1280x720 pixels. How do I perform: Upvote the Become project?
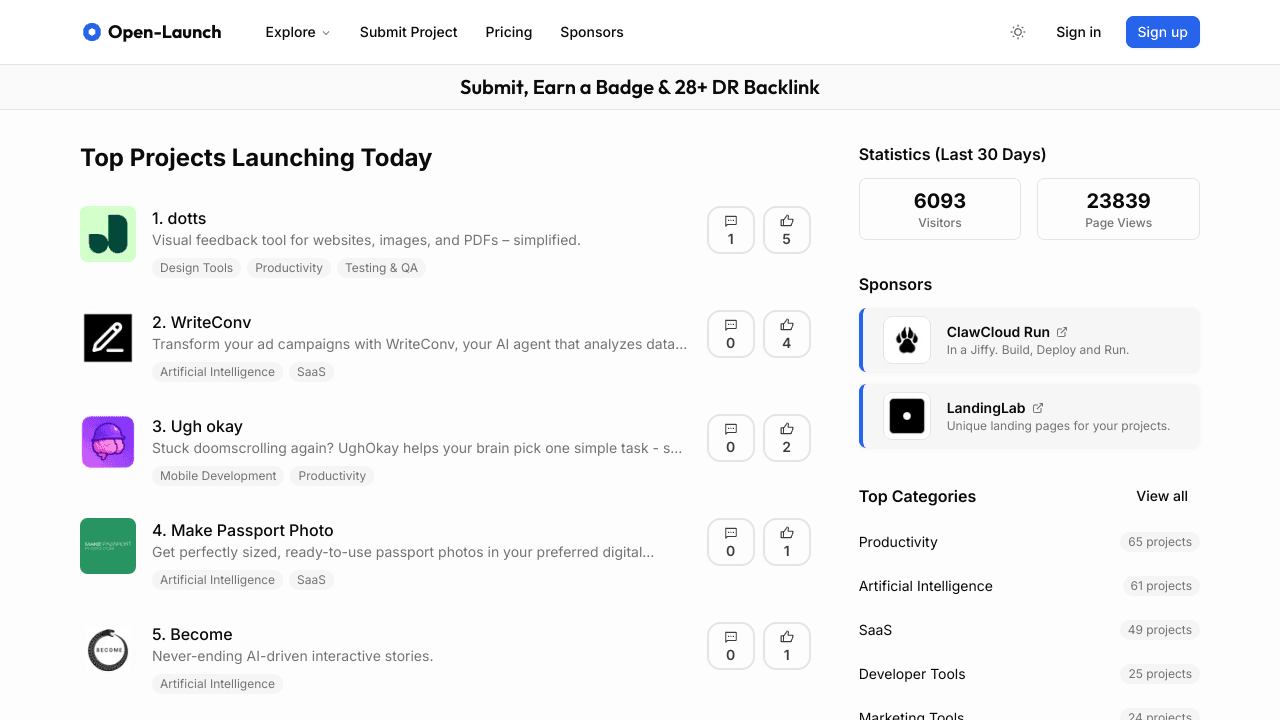coord(787,646)
